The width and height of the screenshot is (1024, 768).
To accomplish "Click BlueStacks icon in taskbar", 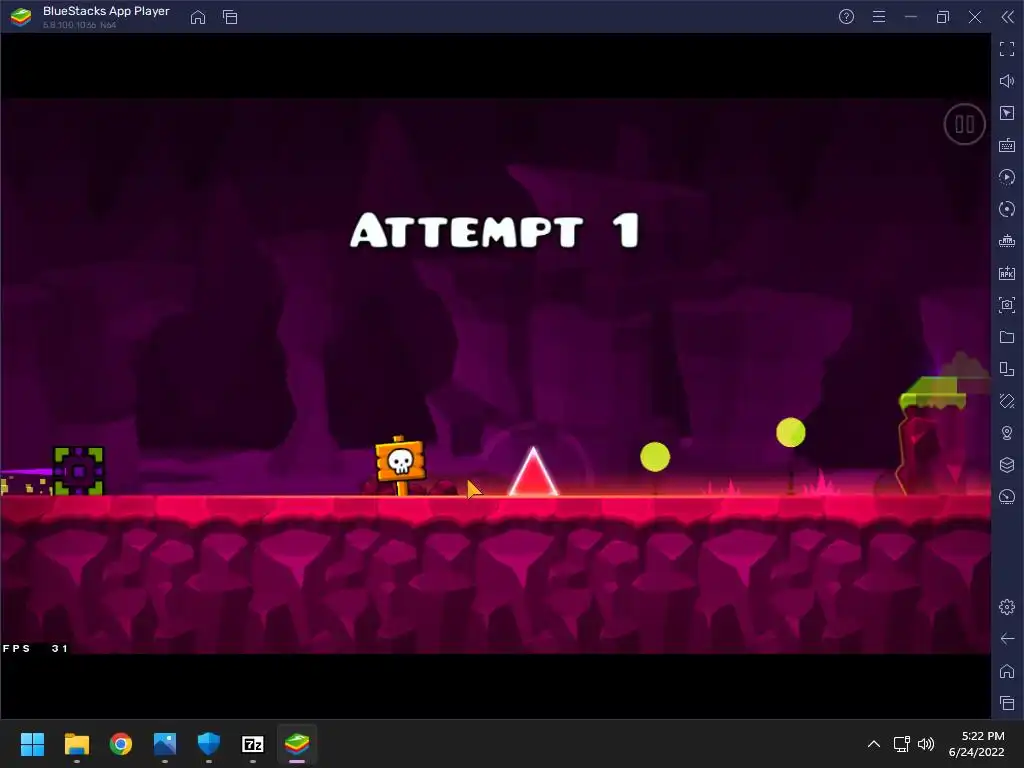I will [x=297, y=744].
